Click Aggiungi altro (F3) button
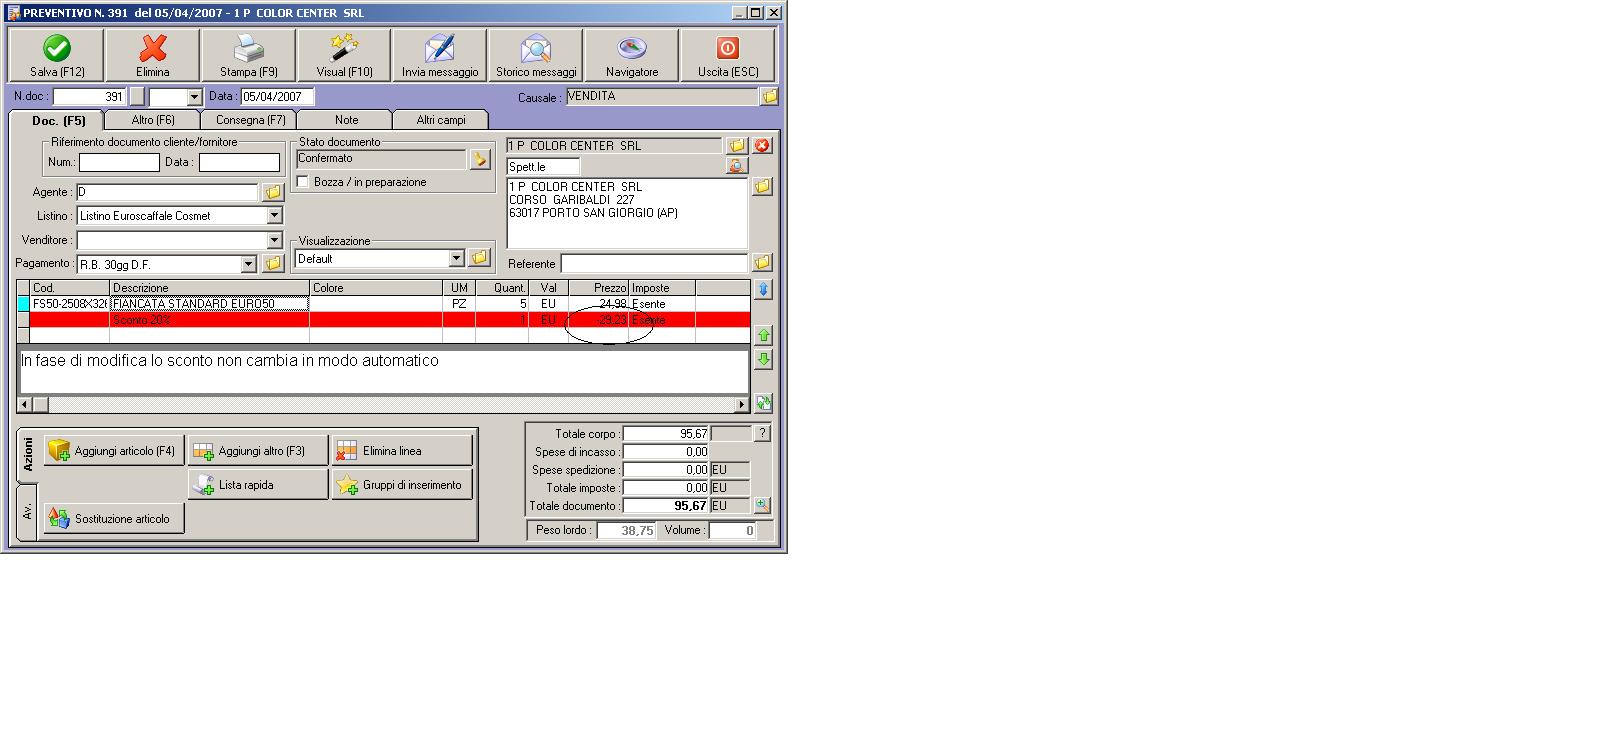 pyautogui.click(x=258, y=451)
